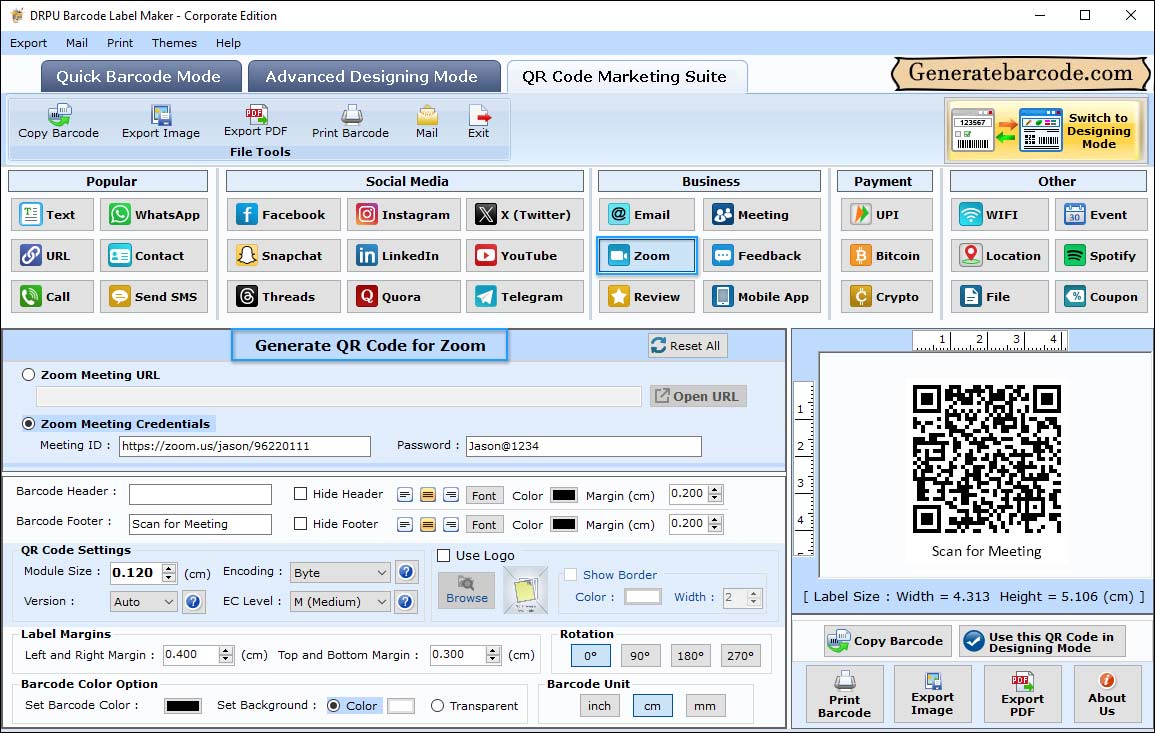Select Zoom Meeting Credentials radio option
The image size is (1155, 733).
coord(29,424)
